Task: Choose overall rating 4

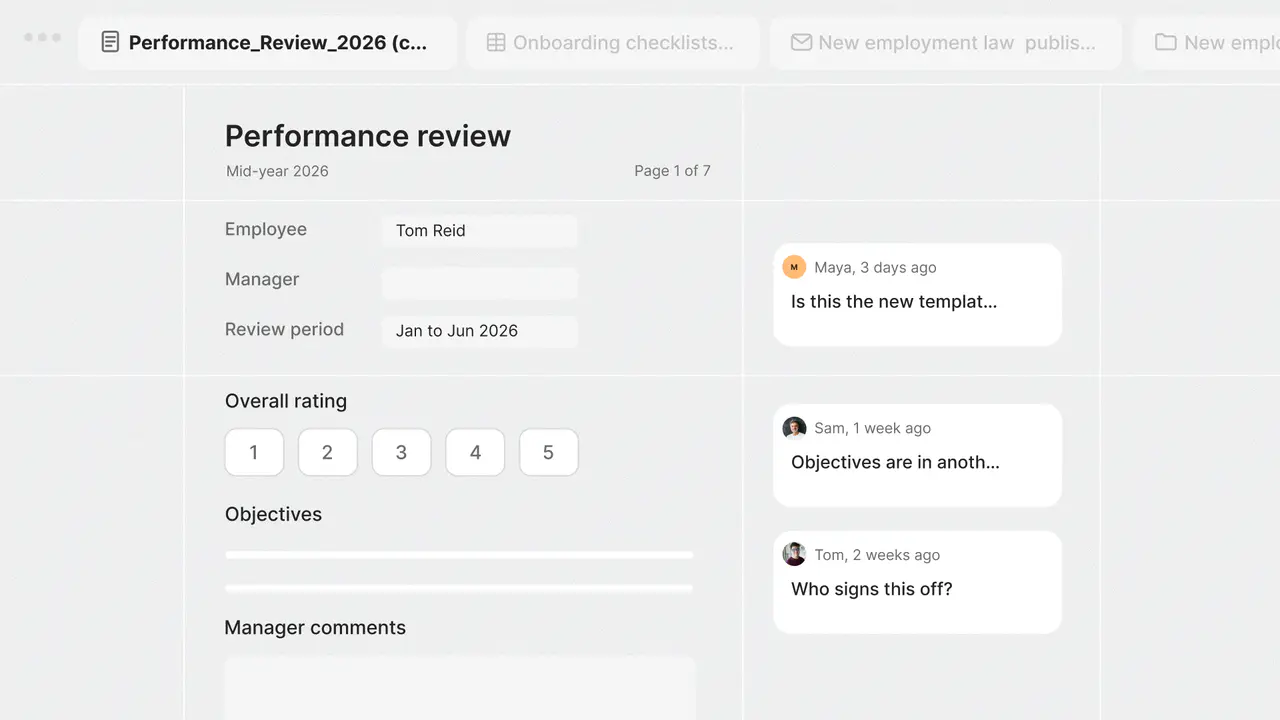Action: (x=475, y=452)
